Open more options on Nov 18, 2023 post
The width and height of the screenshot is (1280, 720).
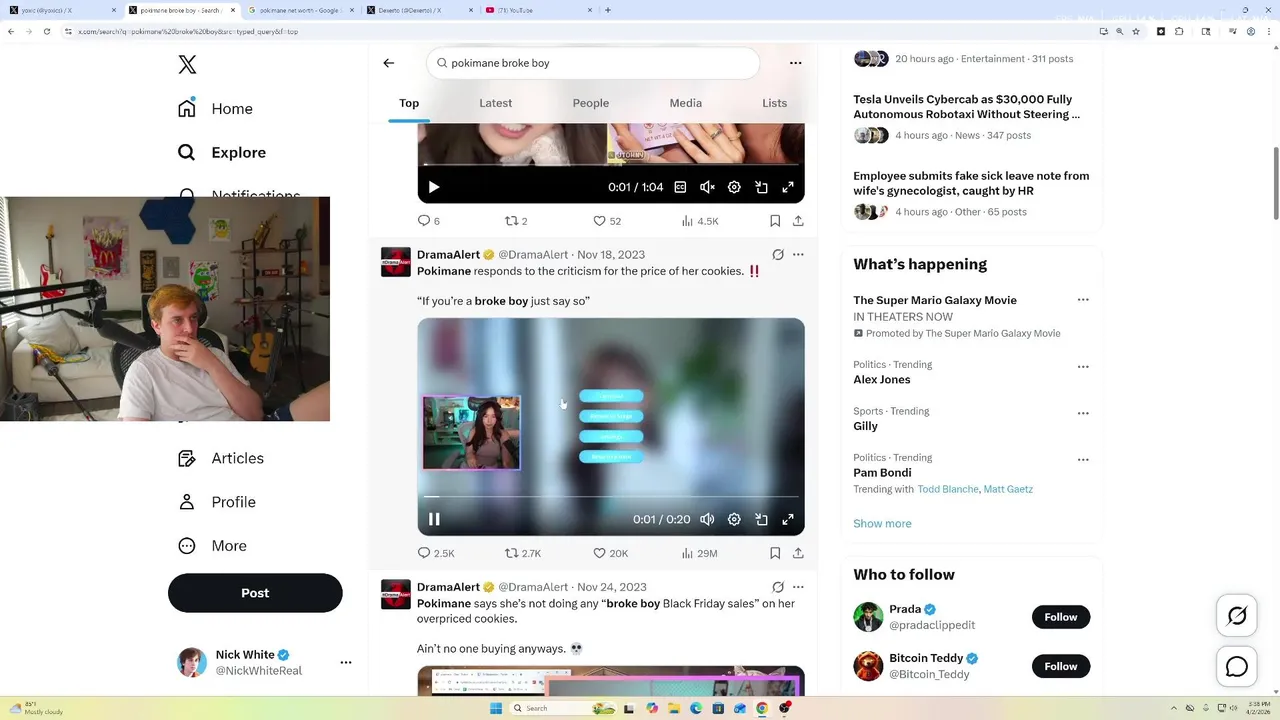(798, 255)
